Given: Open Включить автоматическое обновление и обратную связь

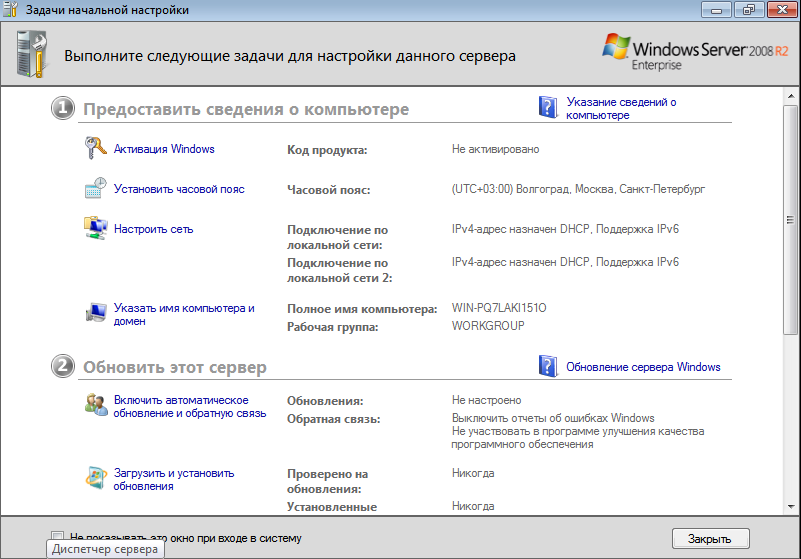Looking at the screenshot, I should click(x=190, y=406).
